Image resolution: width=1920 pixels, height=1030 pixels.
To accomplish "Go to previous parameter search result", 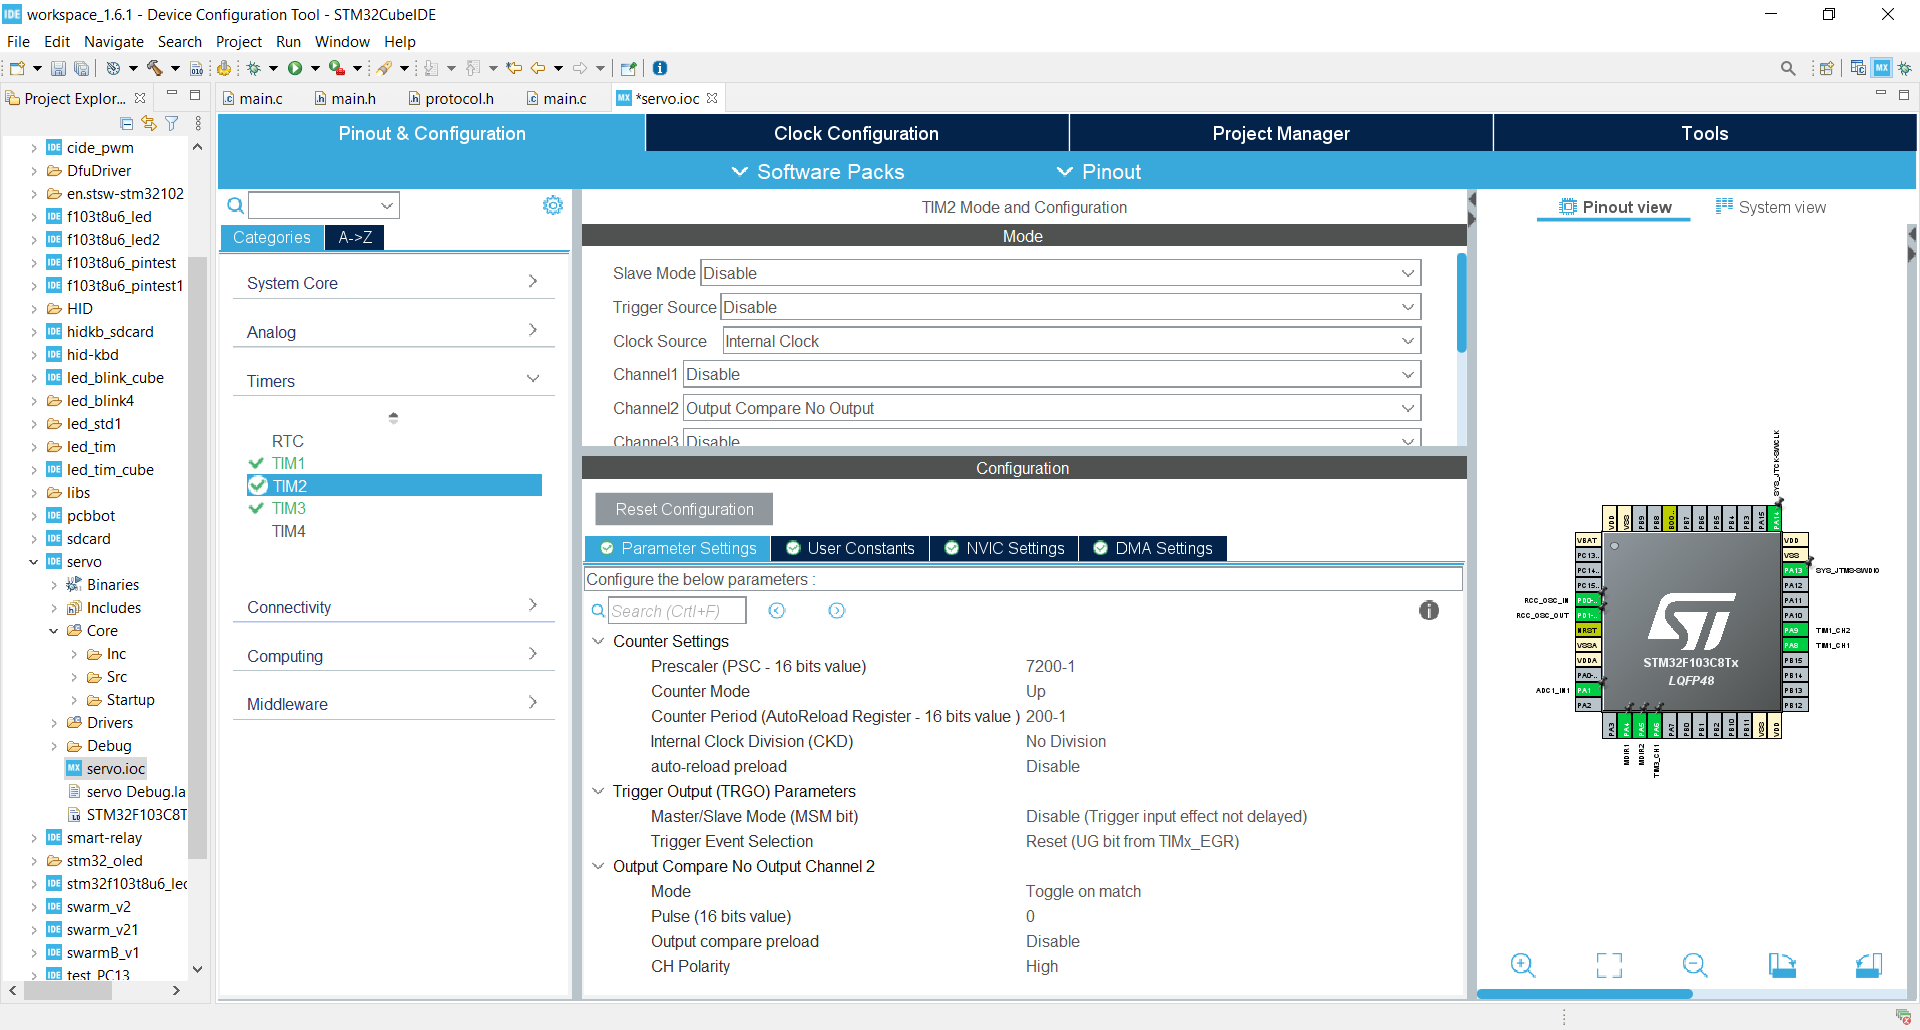I will click(777, 610).
